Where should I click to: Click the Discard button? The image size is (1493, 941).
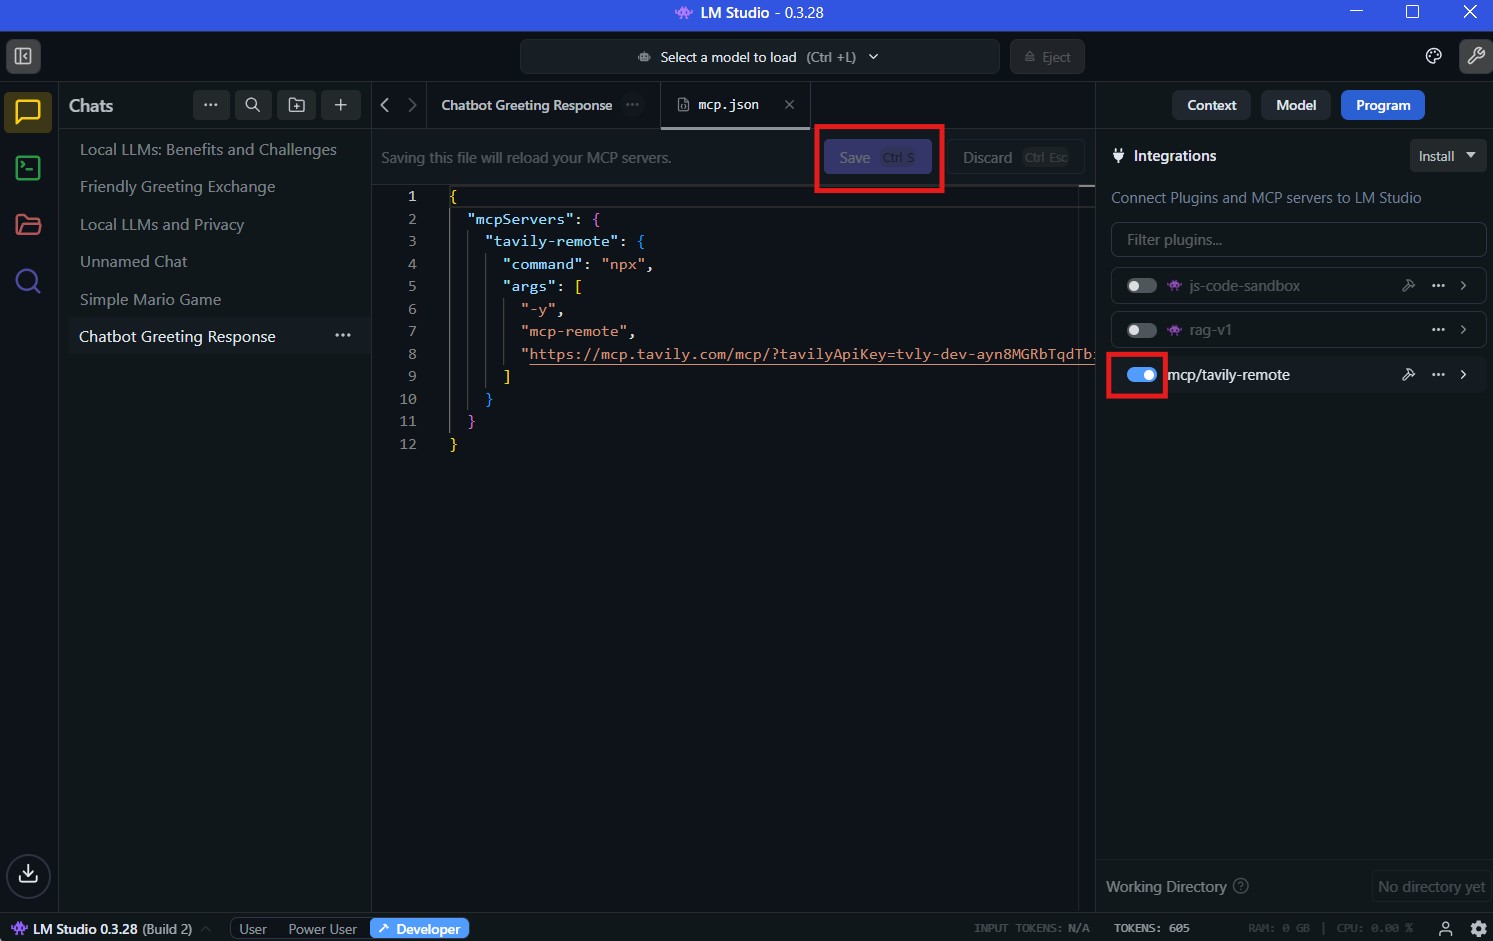[1015, 158]
